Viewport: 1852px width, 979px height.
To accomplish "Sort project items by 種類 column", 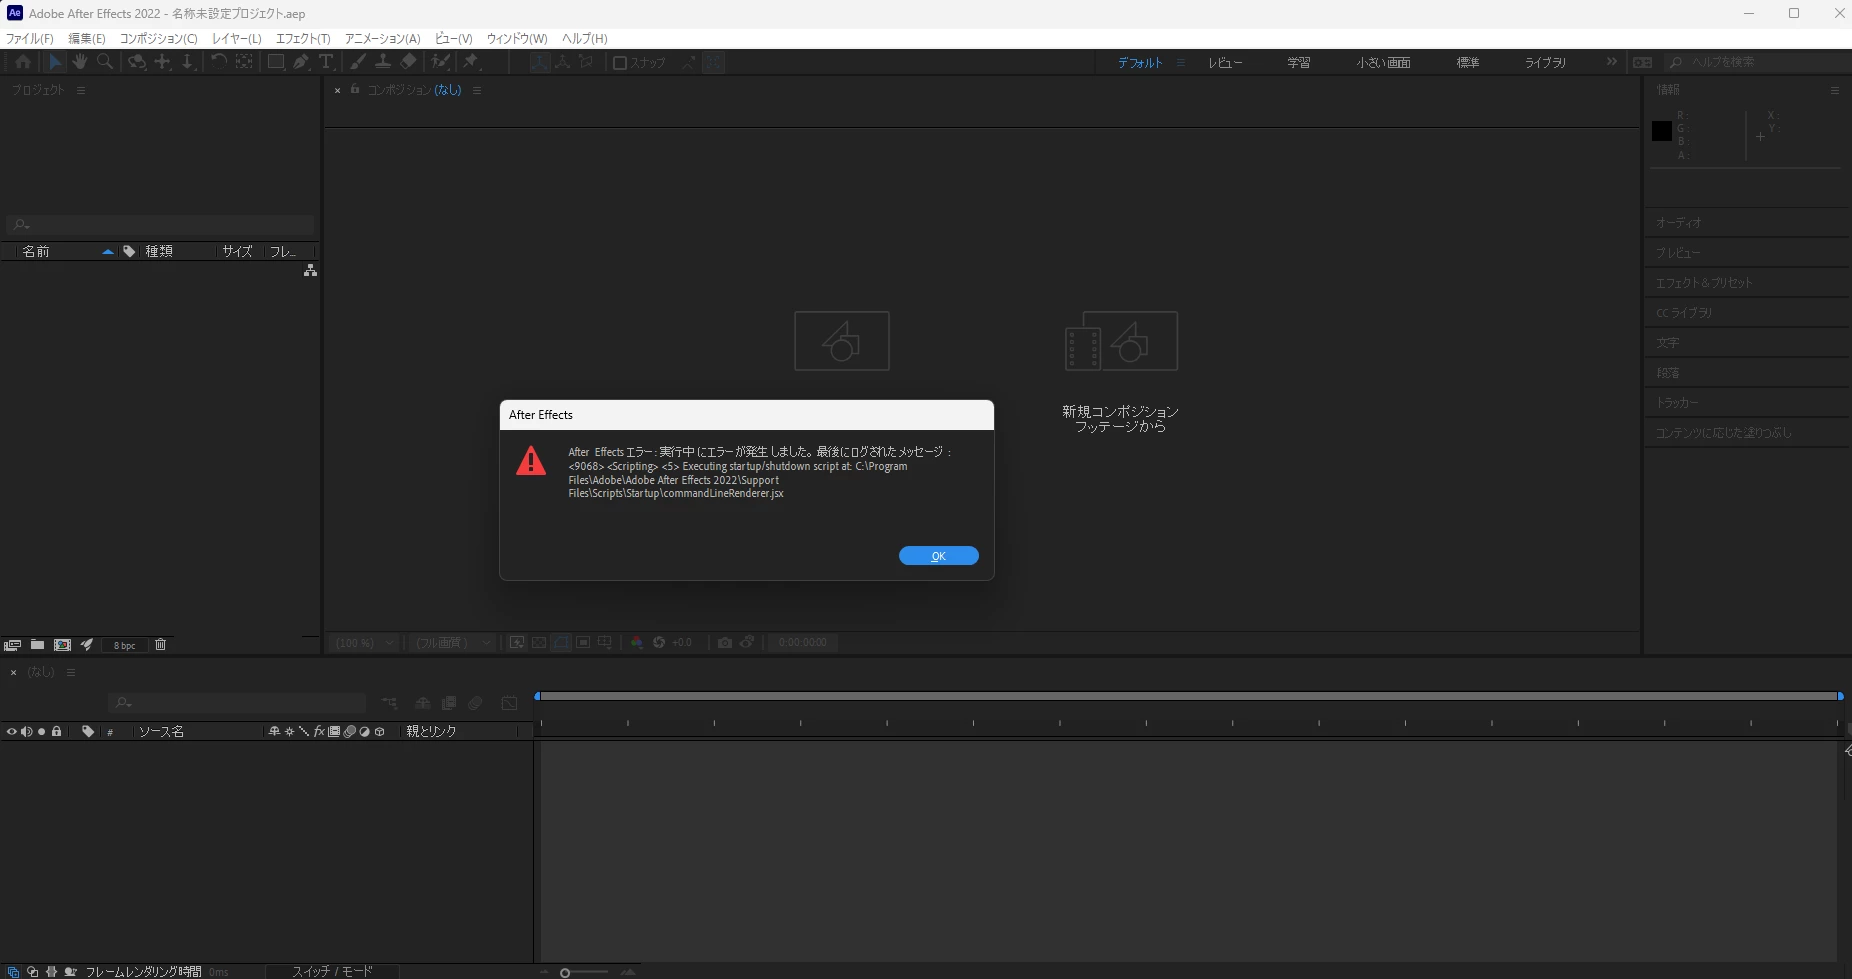I will [159, 251].
